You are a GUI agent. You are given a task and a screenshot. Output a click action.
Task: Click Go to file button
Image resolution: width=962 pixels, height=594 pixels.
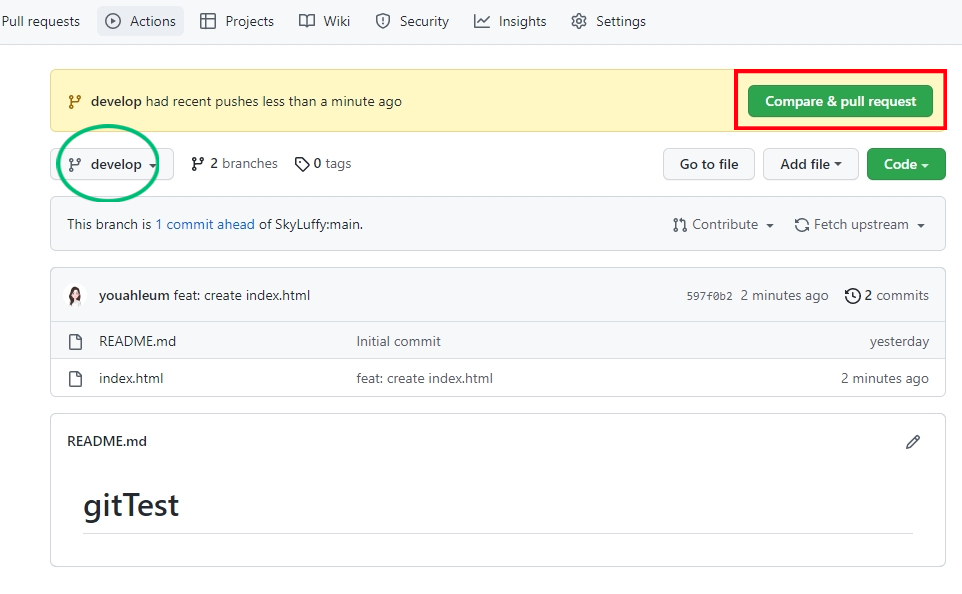coord(709,164)
